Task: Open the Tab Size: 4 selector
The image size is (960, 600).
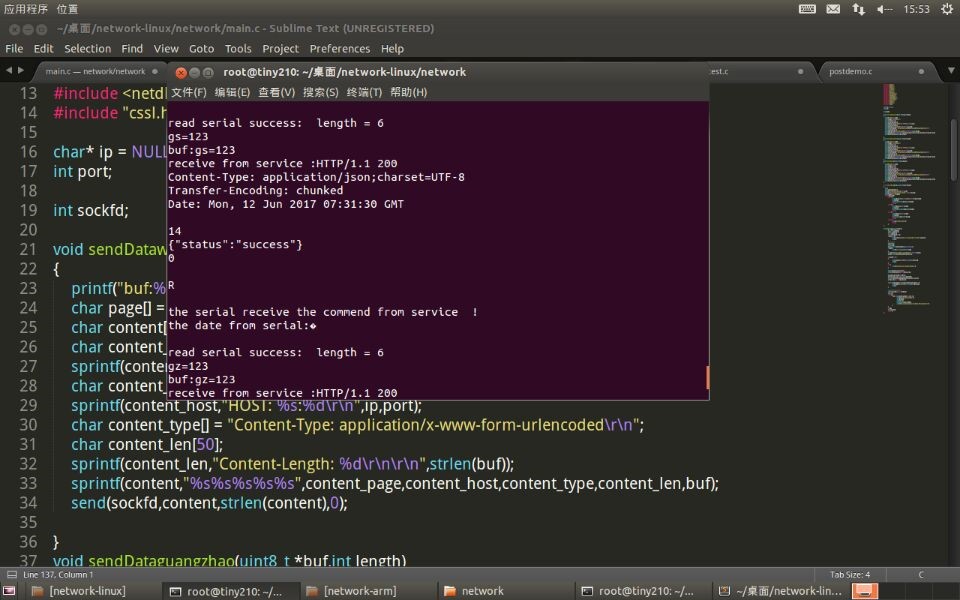Action: 850,574
